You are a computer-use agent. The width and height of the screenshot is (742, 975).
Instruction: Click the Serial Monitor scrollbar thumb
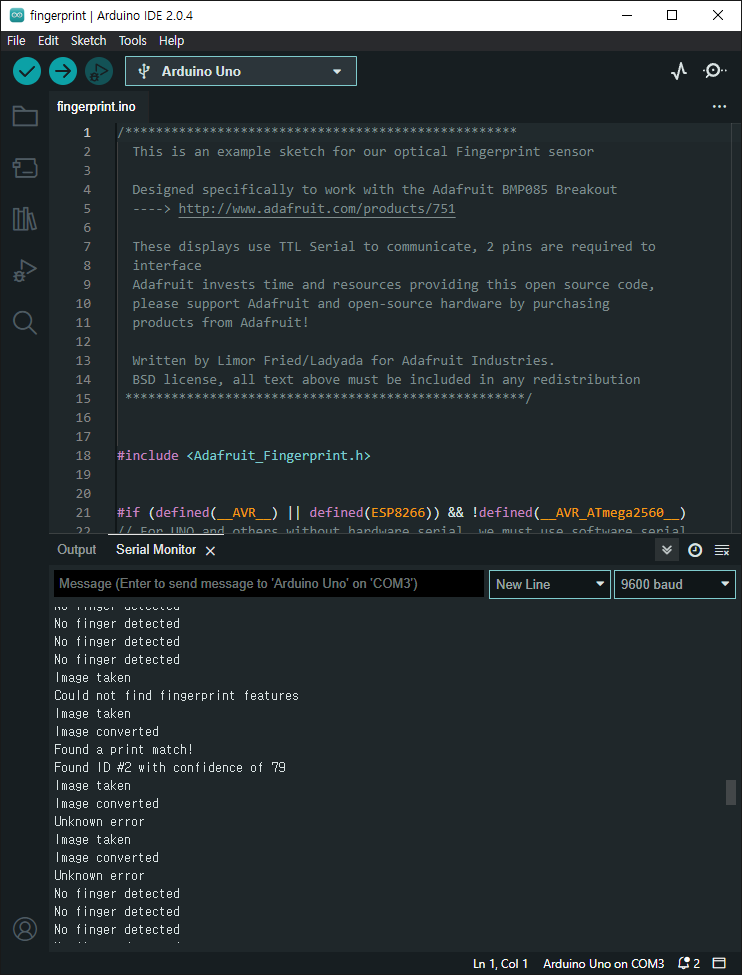(731, 793)
